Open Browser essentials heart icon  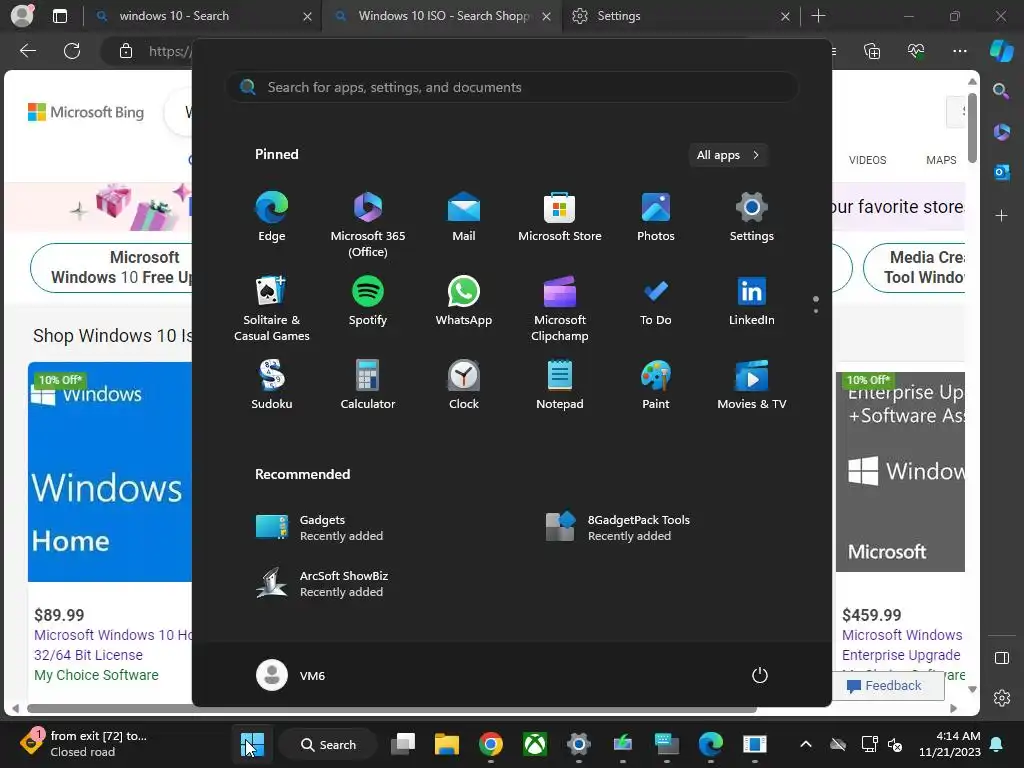click(916, 51)
